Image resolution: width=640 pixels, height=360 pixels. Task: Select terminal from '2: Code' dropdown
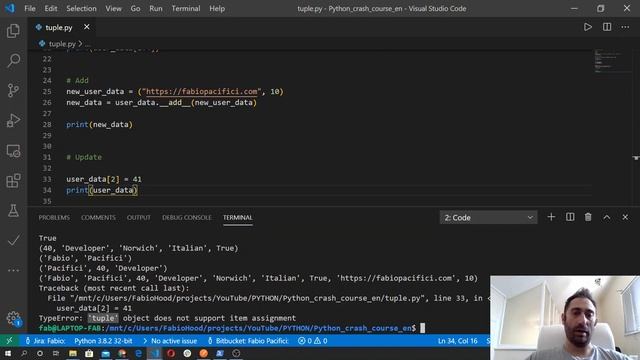pos(488,218)
